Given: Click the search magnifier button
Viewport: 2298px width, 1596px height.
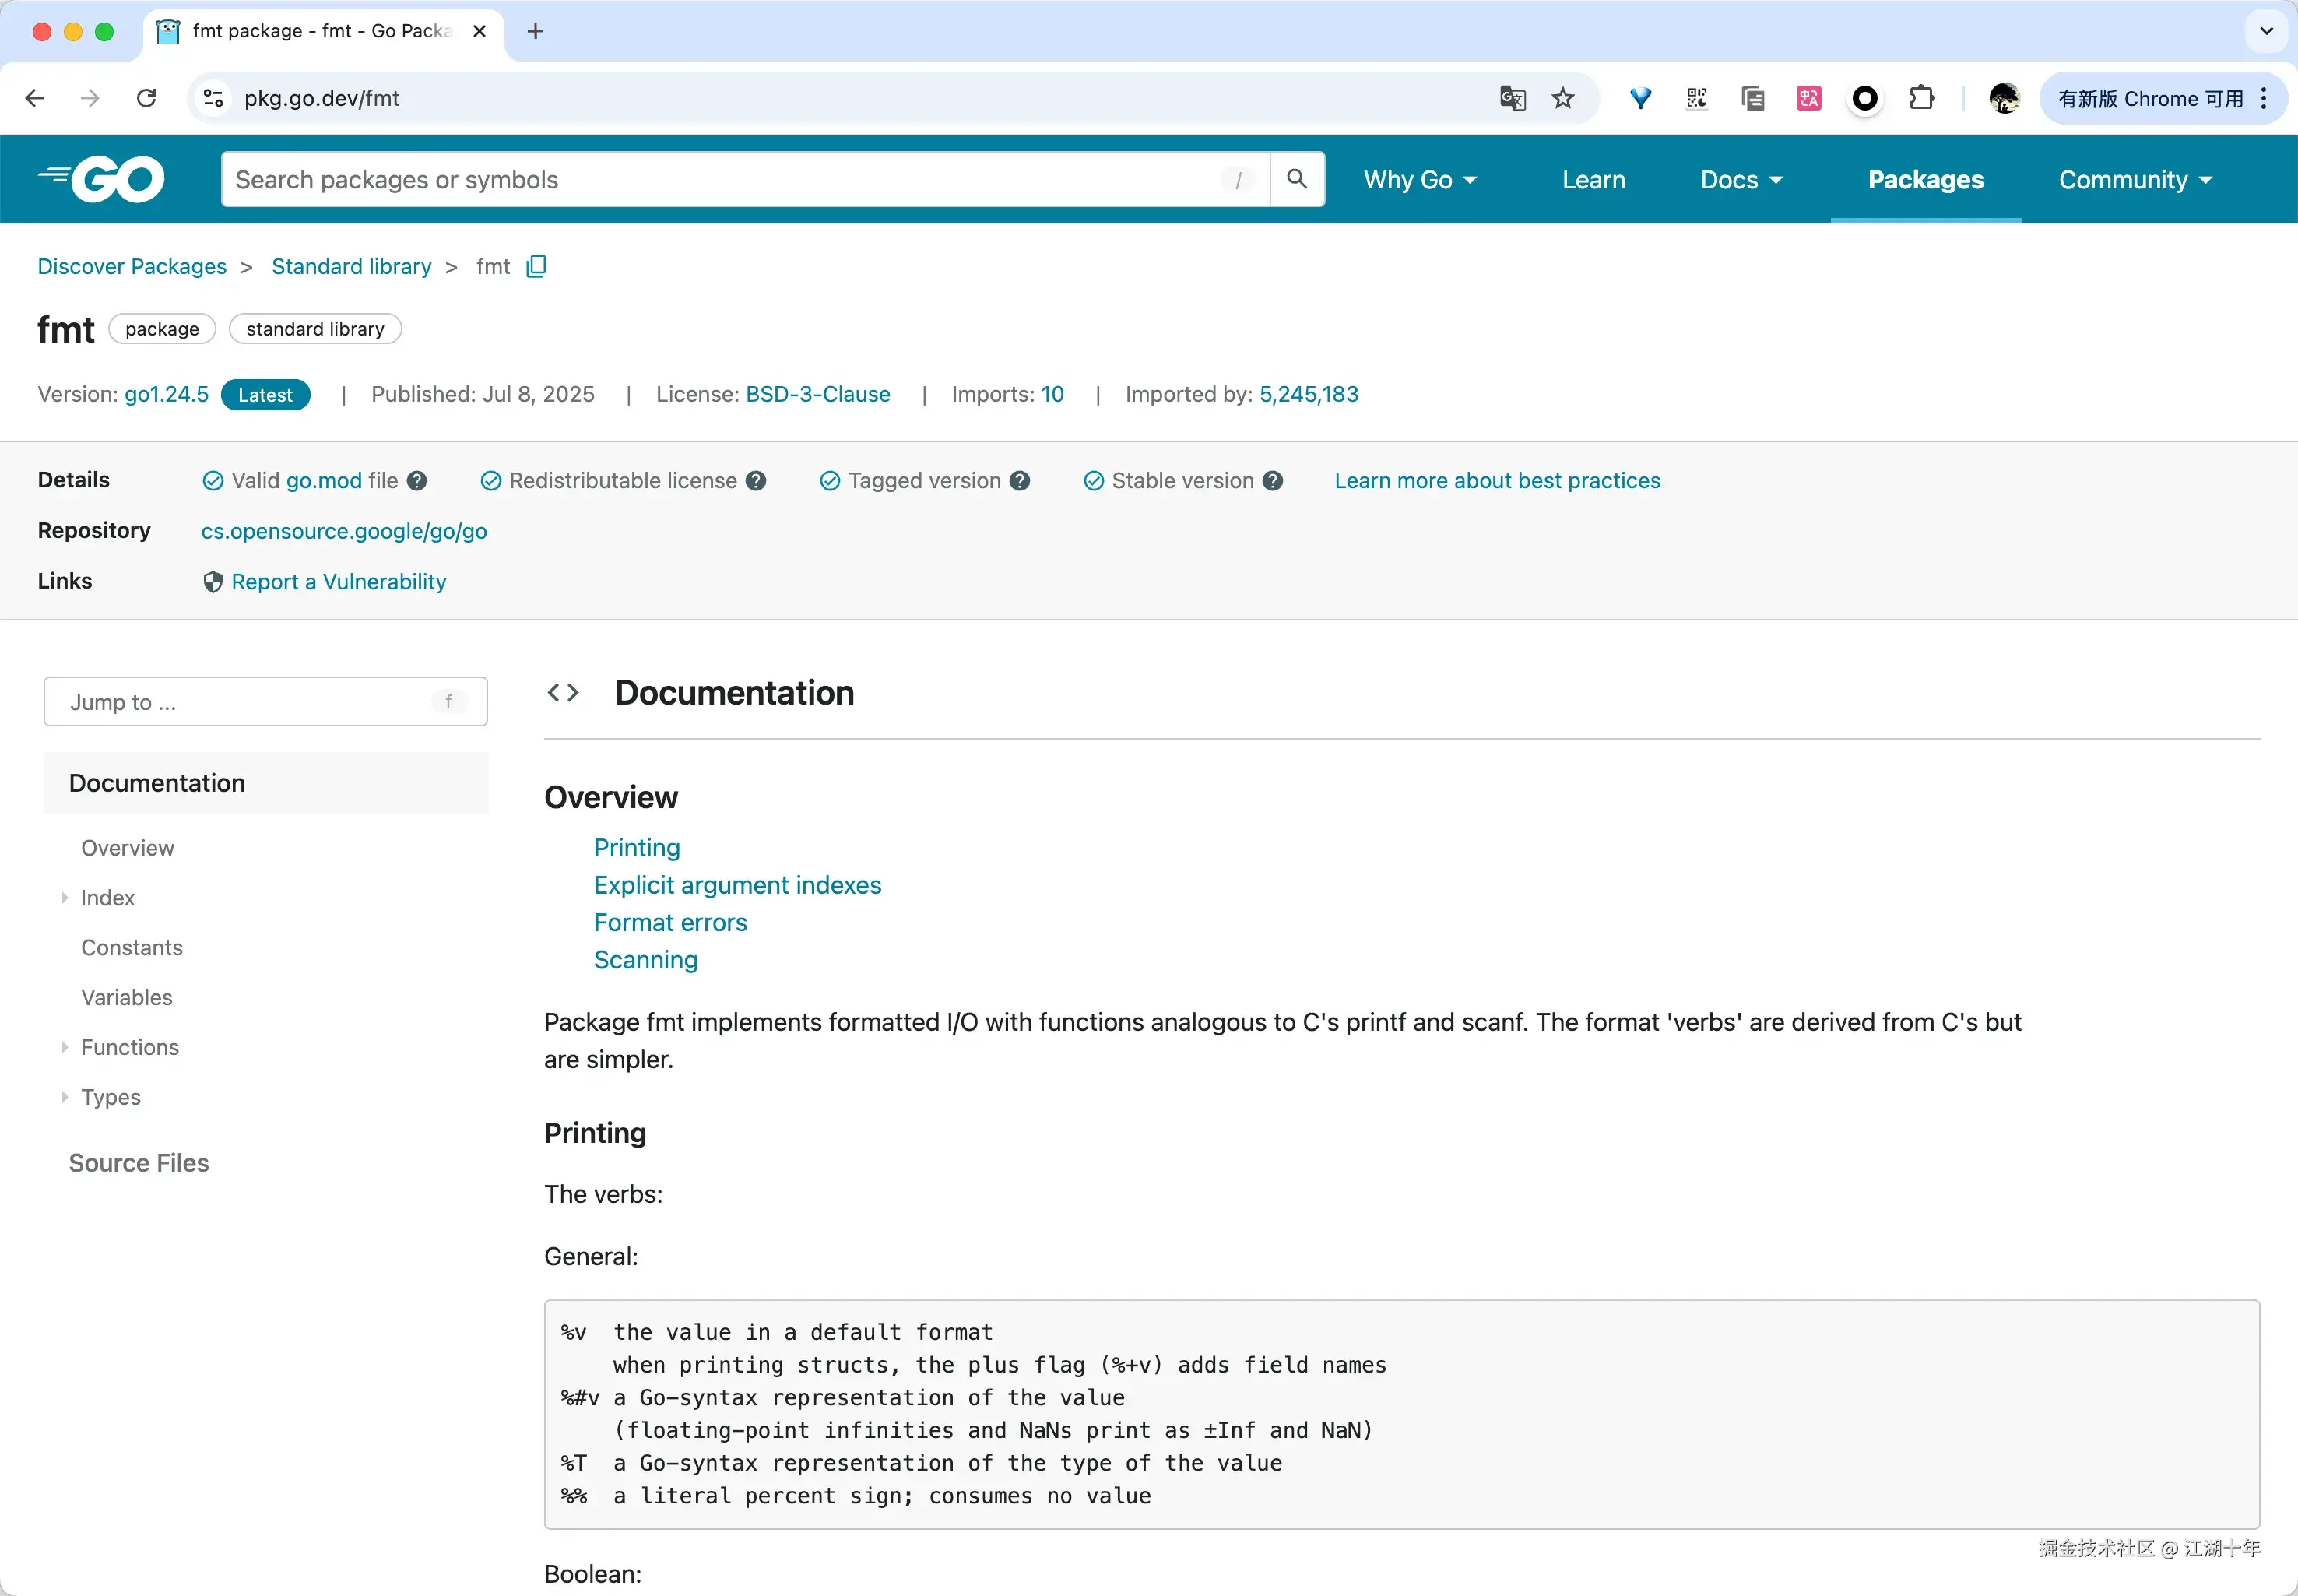Looking at the screenshot, I should tap(1297, 179).
